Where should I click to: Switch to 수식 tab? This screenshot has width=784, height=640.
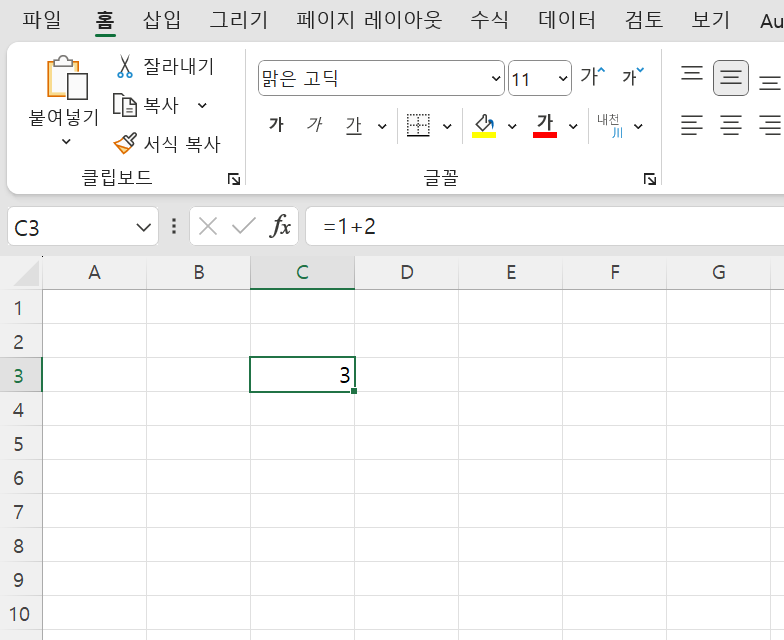[x=490, y=20]
